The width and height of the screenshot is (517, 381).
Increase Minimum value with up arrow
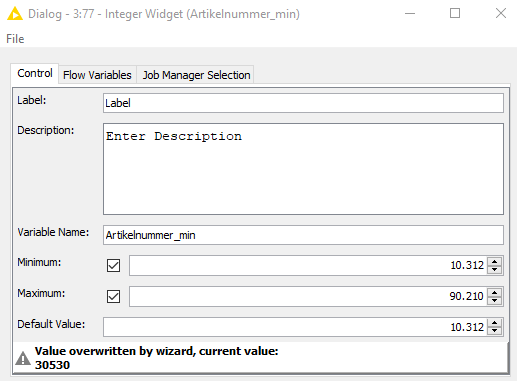coord(495,261)
